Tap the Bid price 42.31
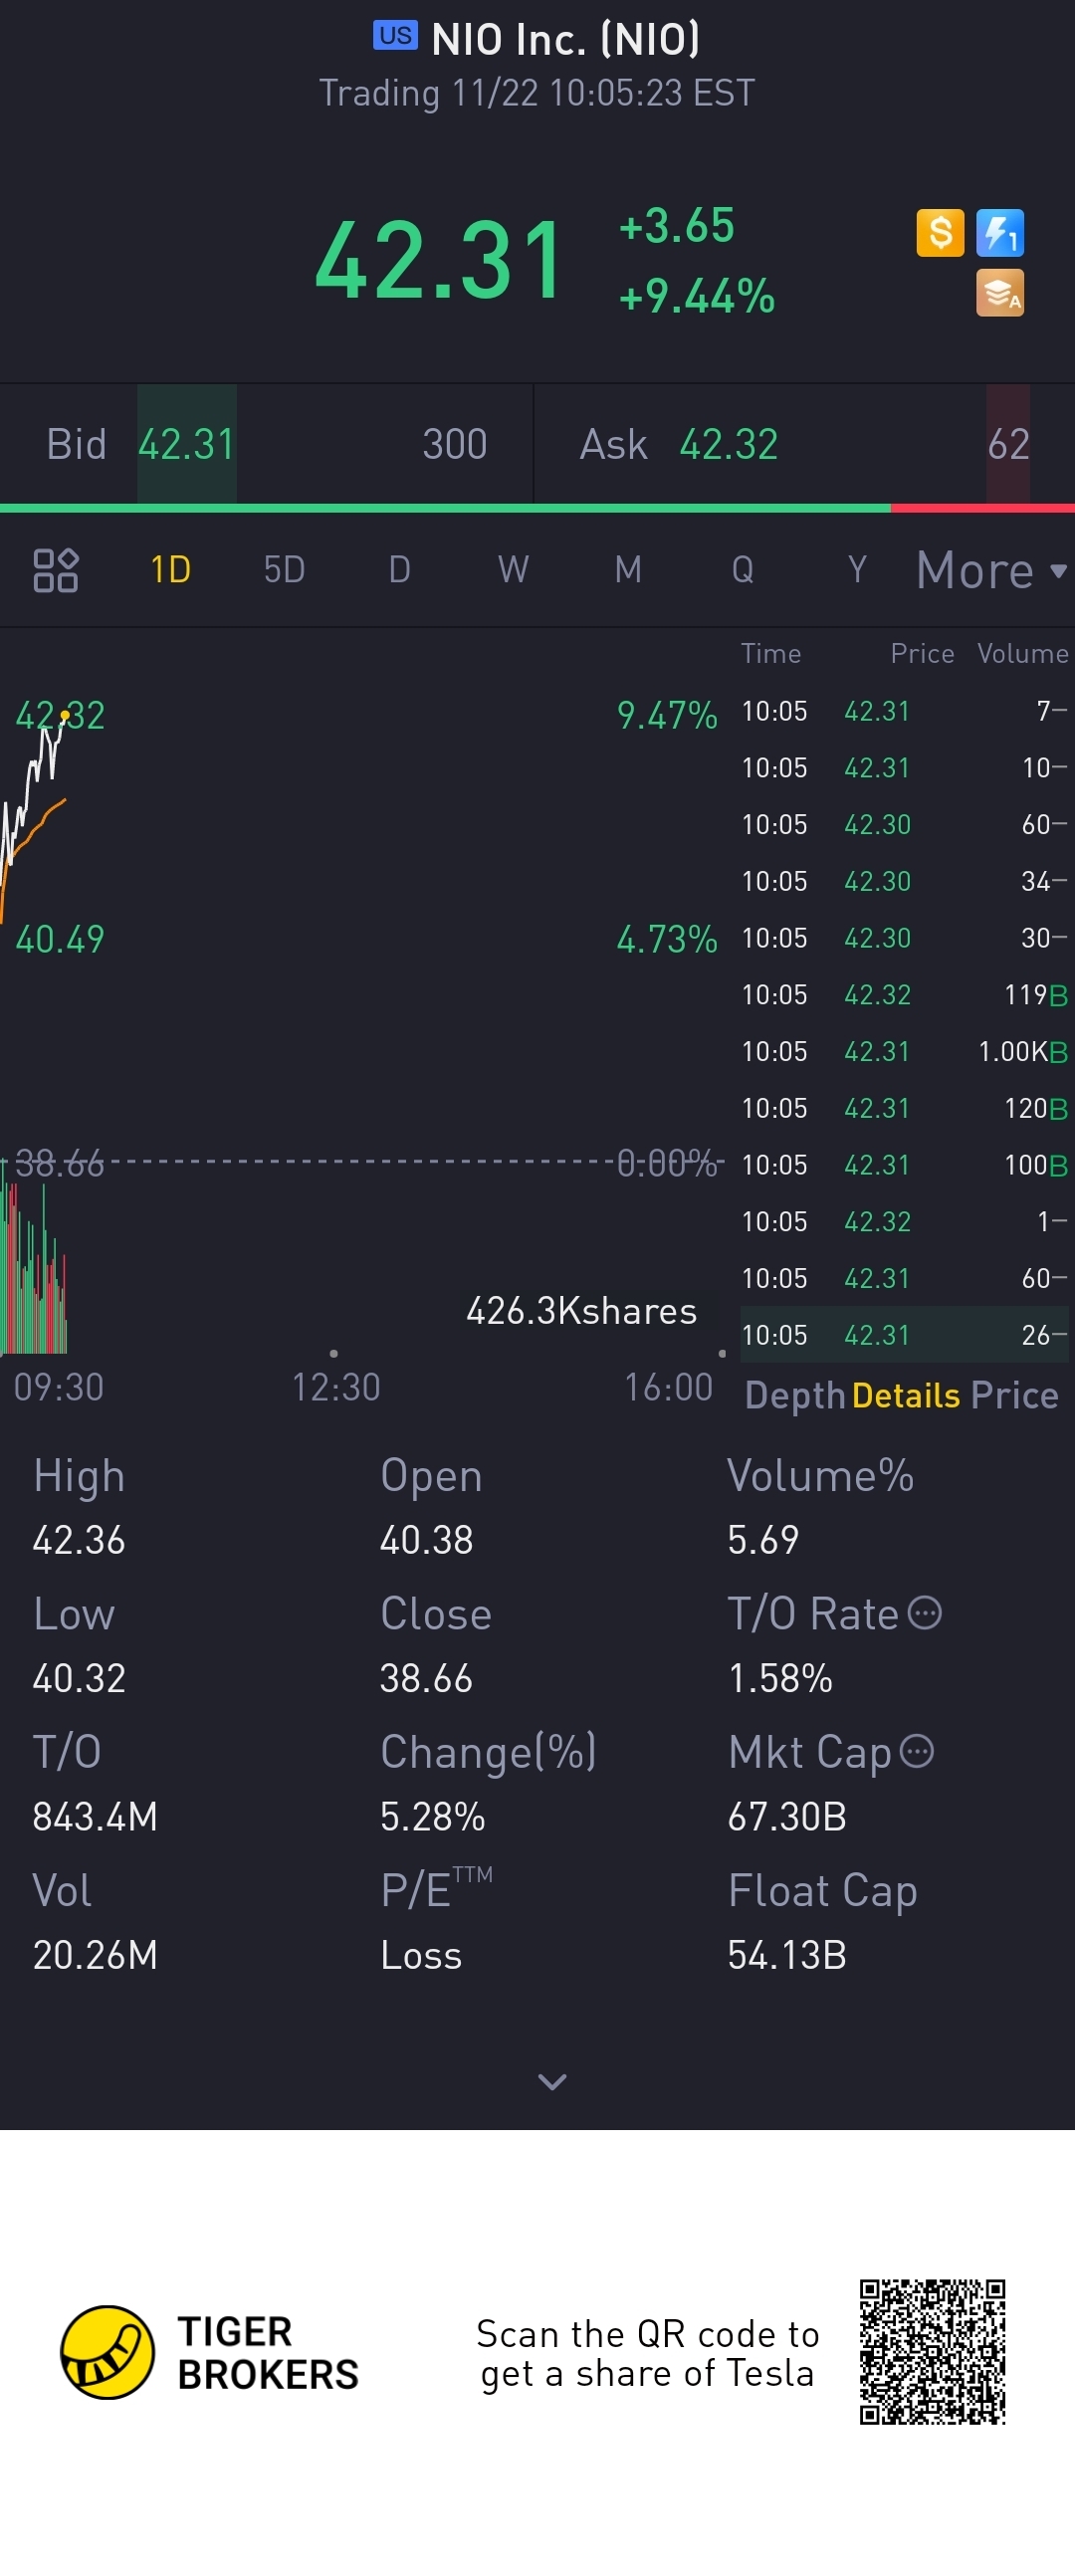This screenshot has height=2576, width=1075. [186, 445]
